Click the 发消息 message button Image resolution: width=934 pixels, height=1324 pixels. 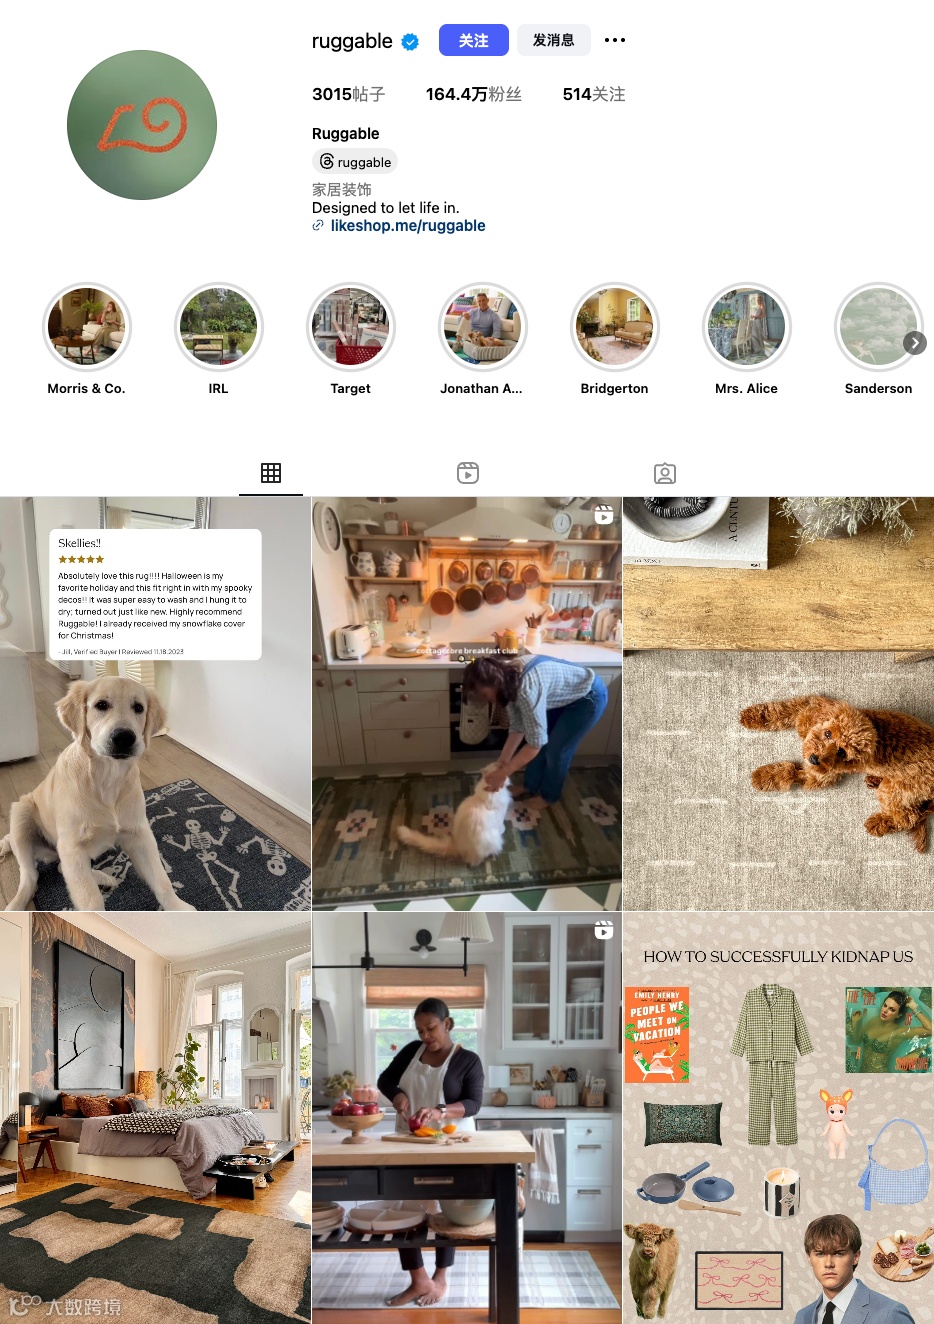[x=553, y=40]
